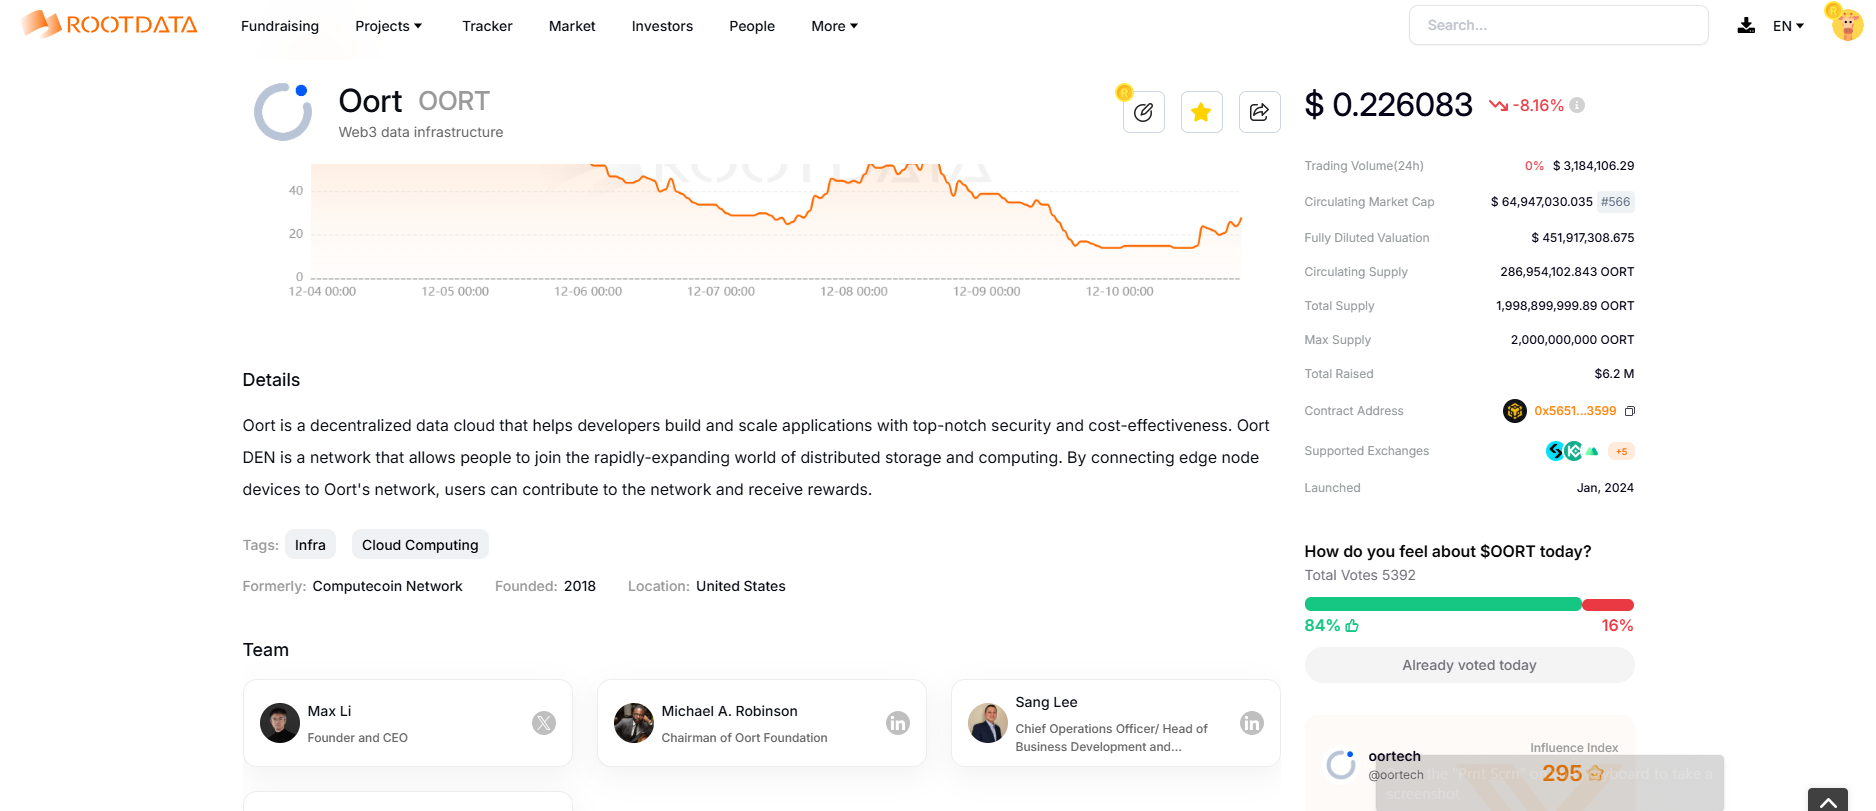Open the 0x5651...3599 contract address link

point(1575,411)
